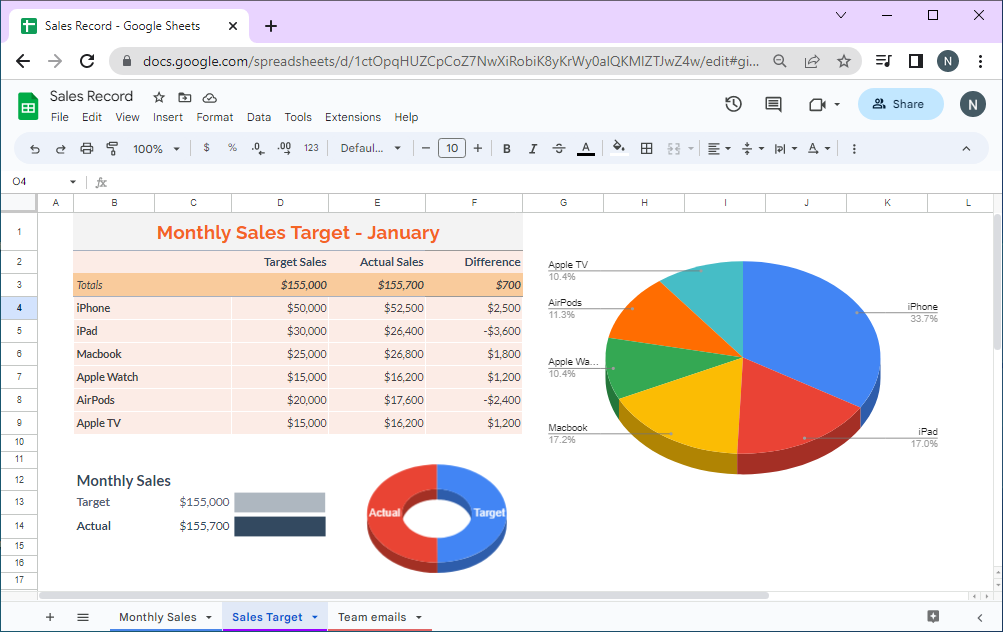Click the Explore icon at bottom right
Viewport: 1003px width, 632px height.
(x=933, y=617)
